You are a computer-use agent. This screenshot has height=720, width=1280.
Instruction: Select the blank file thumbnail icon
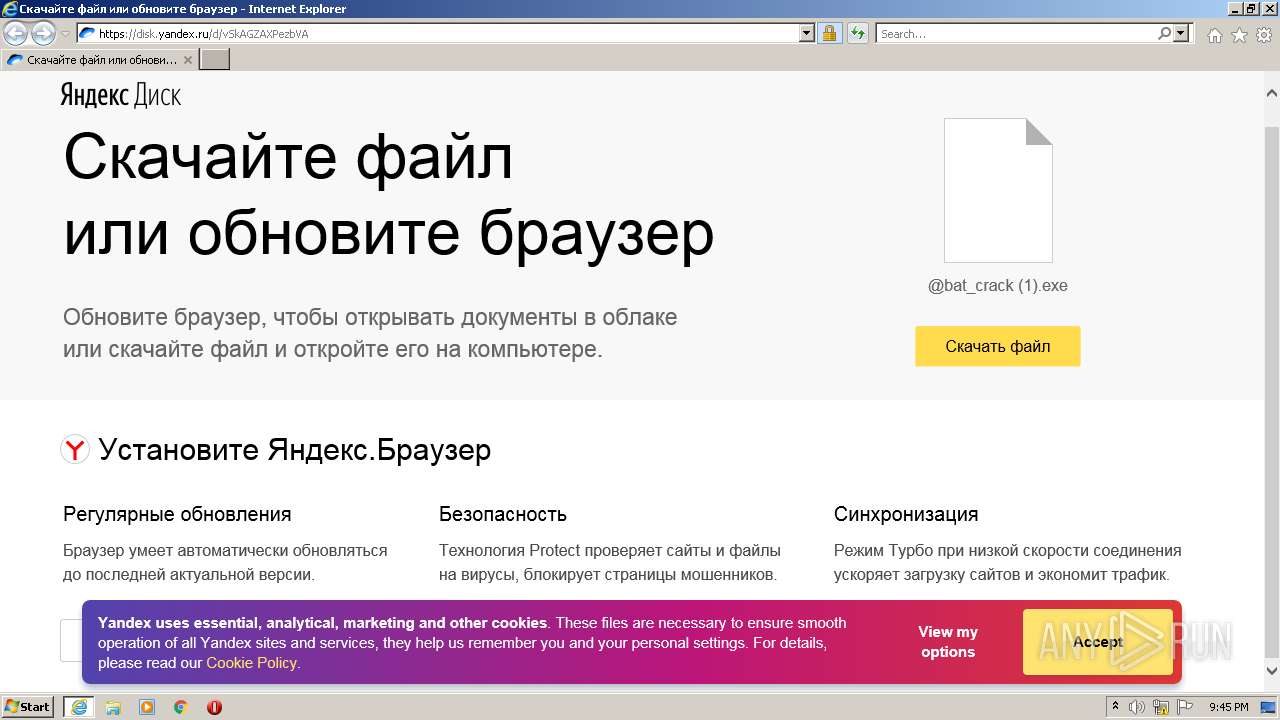coord(998,190)
